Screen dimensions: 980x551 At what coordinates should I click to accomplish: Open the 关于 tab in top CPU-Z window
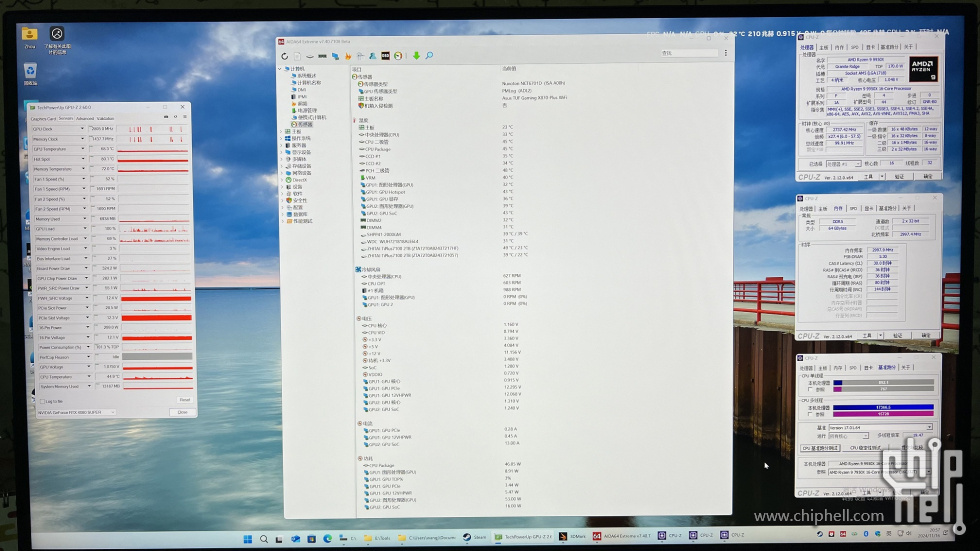(908, 47)
